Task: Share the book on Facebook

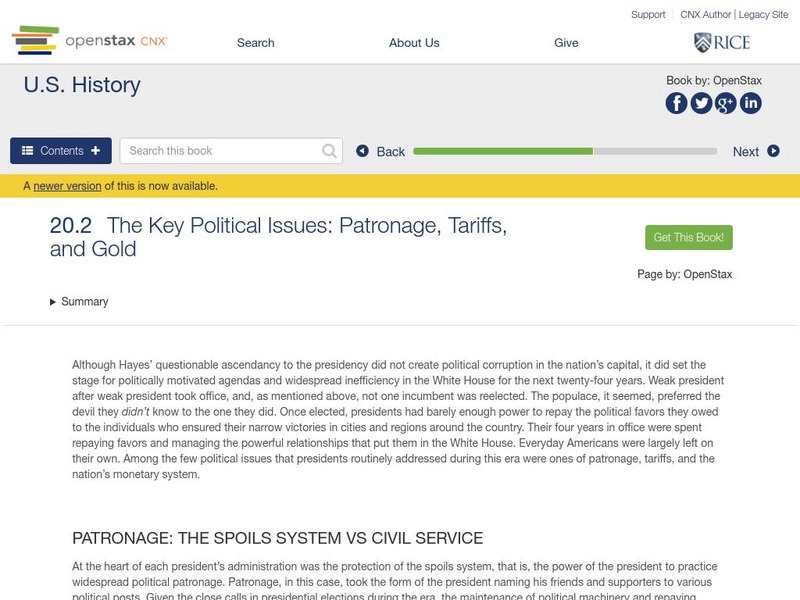Action: tap(676, 103)
